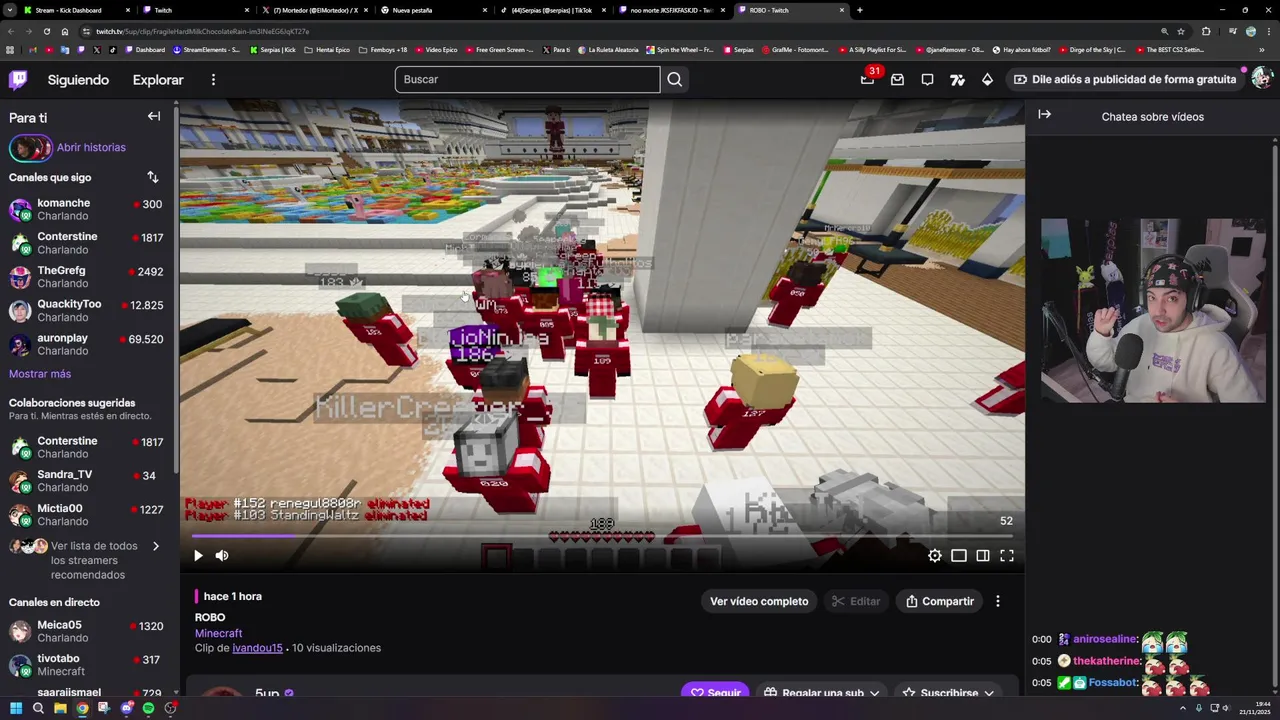Open user avatar menu in top bar

[x=1261, y=79]
